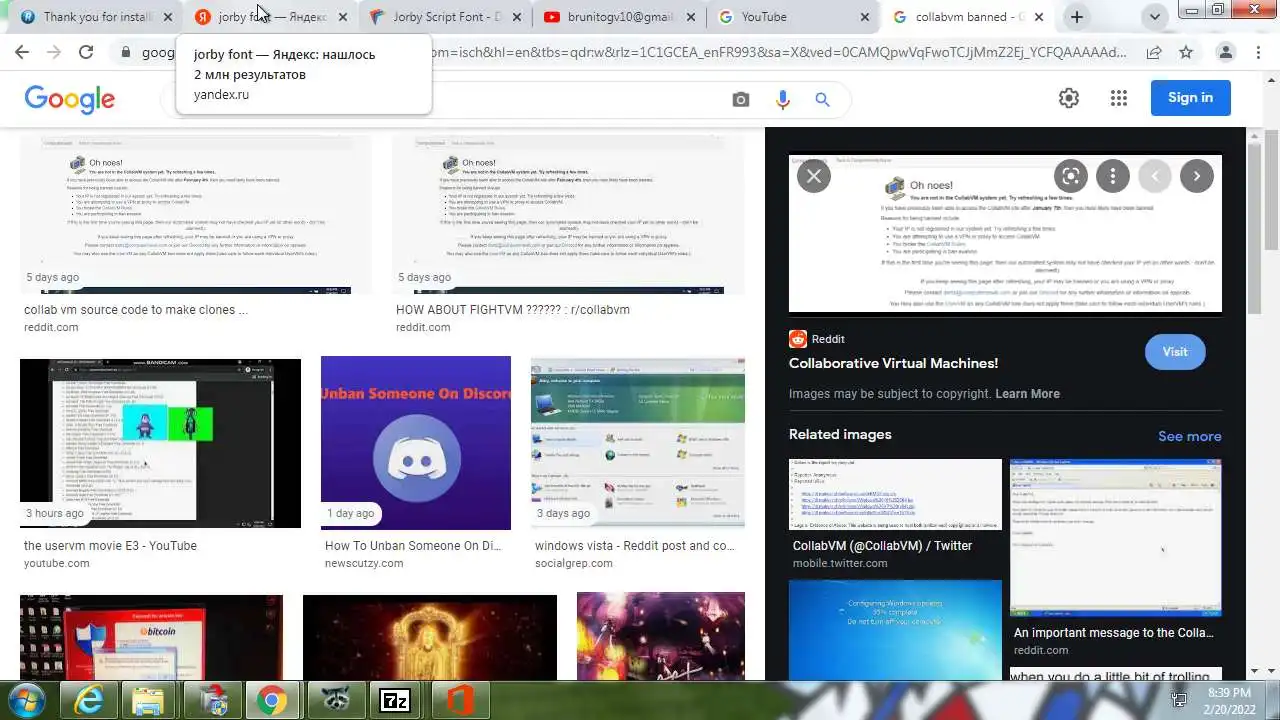Viewport: 1280px width, 720px height.
Task: Search by image camera icon
Action: click(741, 99)
